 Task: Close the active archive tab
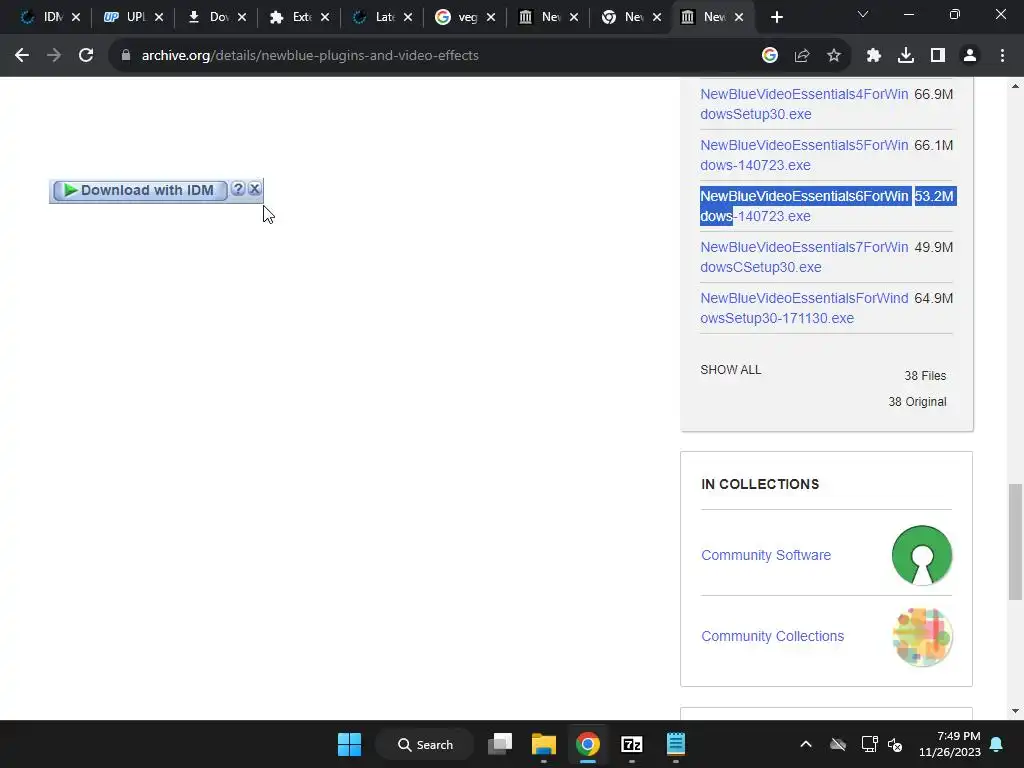739,18
